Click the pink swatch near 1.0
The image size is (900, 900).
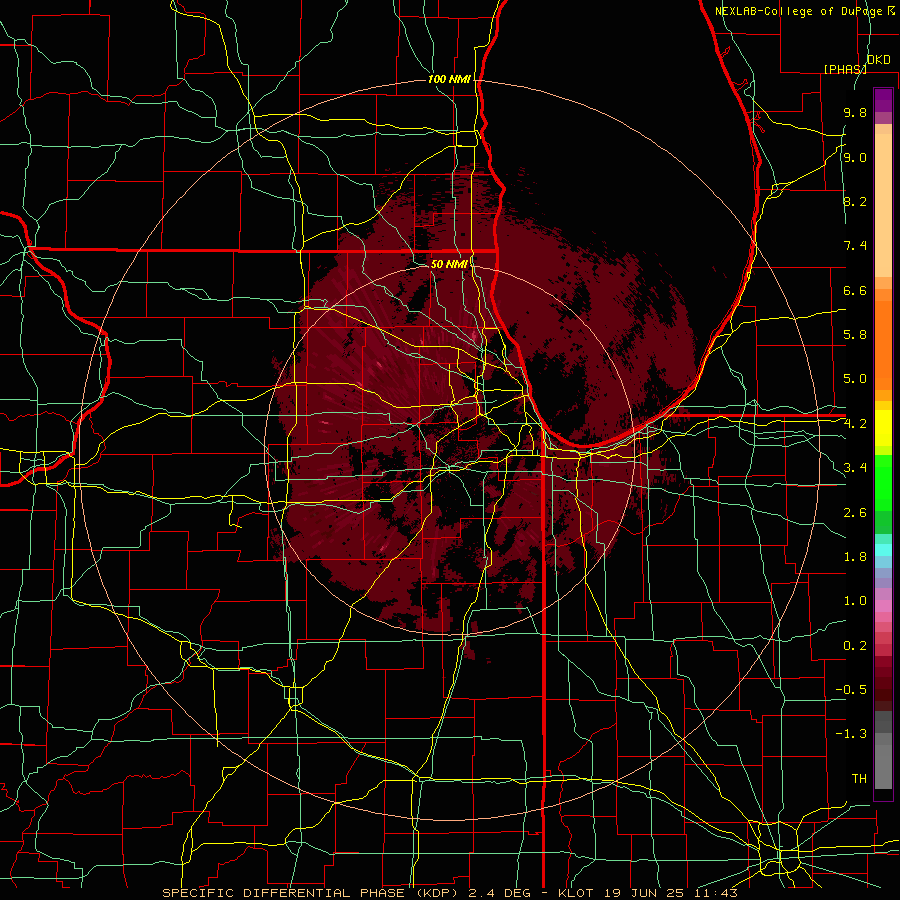[883, 606]
